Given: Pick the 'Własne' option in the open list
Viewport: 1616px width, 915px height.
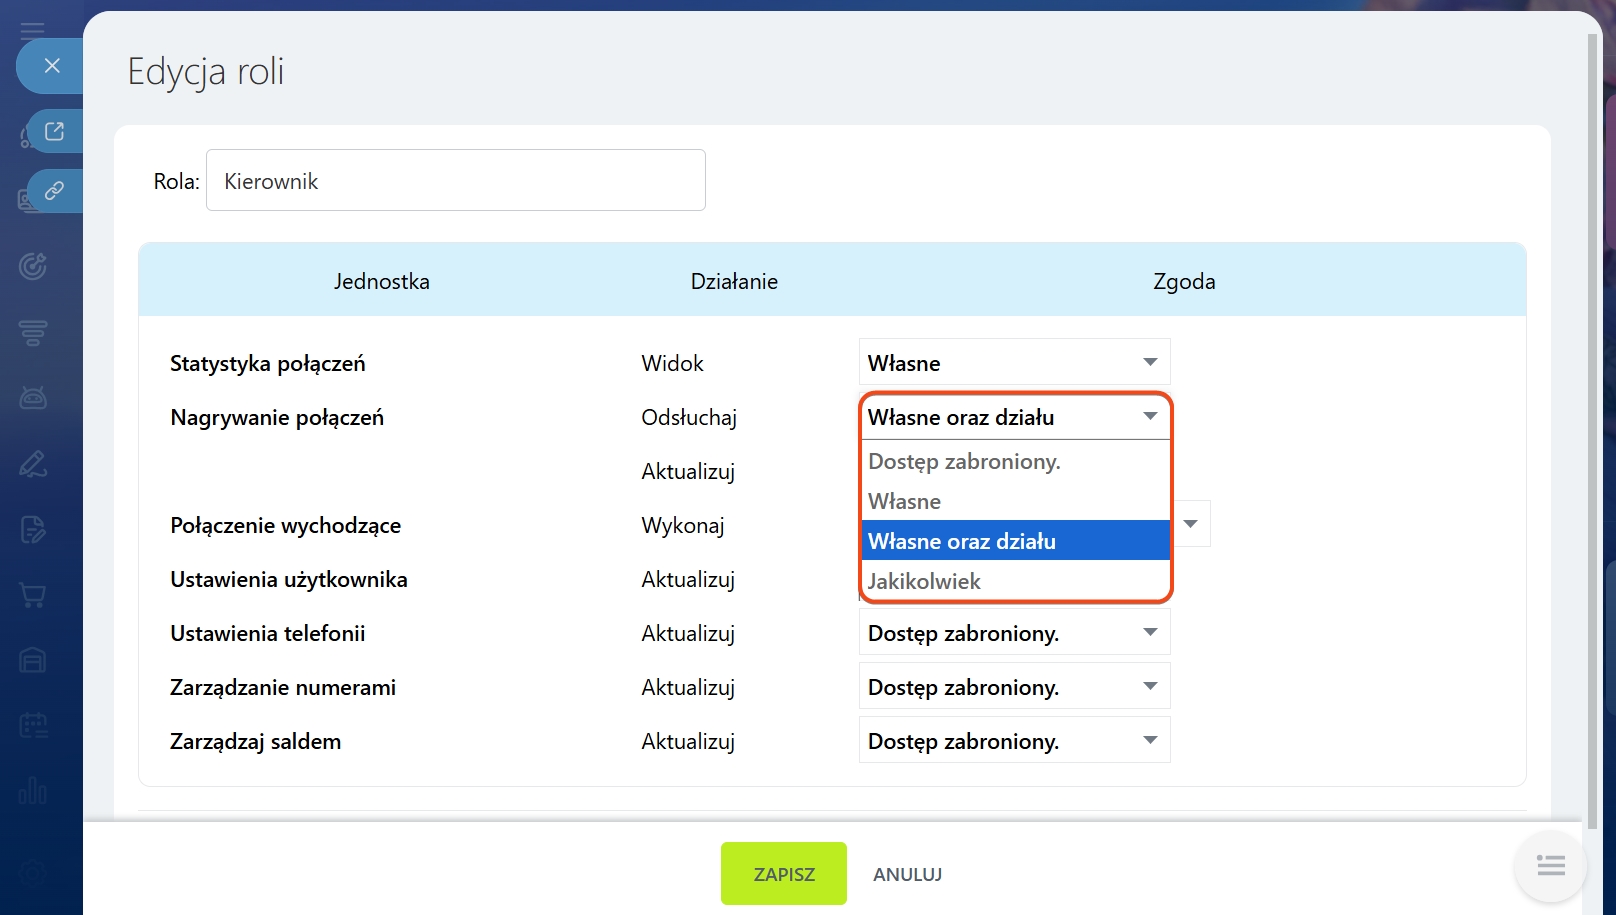Looking at the screenshot, I should (x=904, y=501).
